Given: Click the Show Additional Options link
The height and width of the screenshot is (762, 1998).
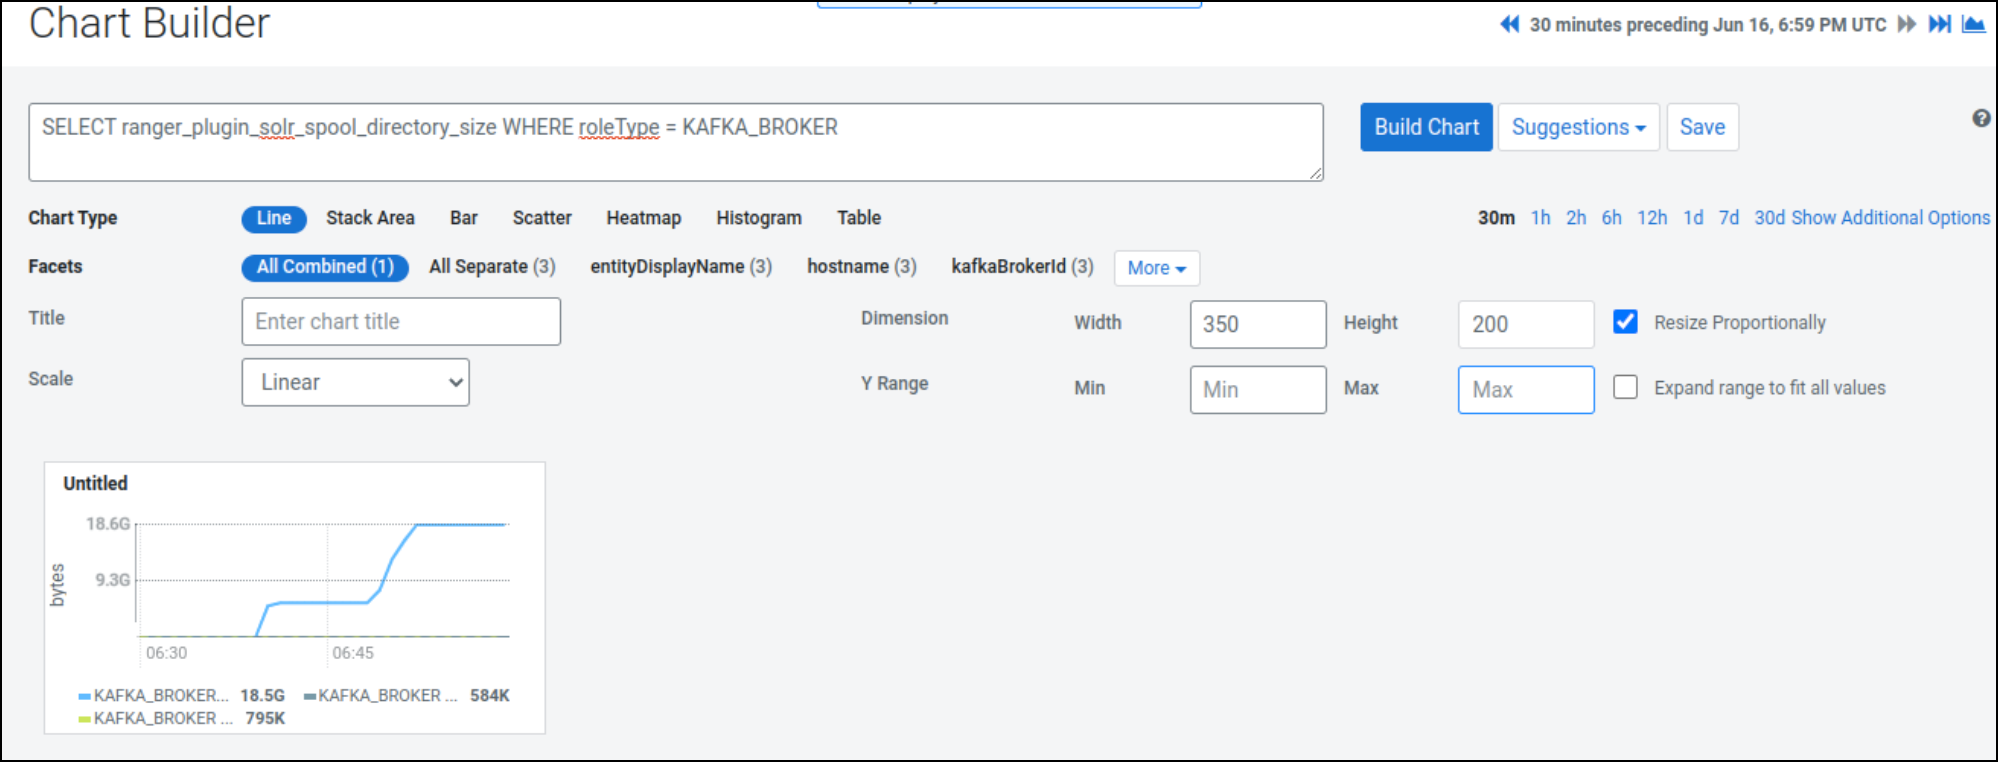Looking at the screenshot, I should [1890, 218].
